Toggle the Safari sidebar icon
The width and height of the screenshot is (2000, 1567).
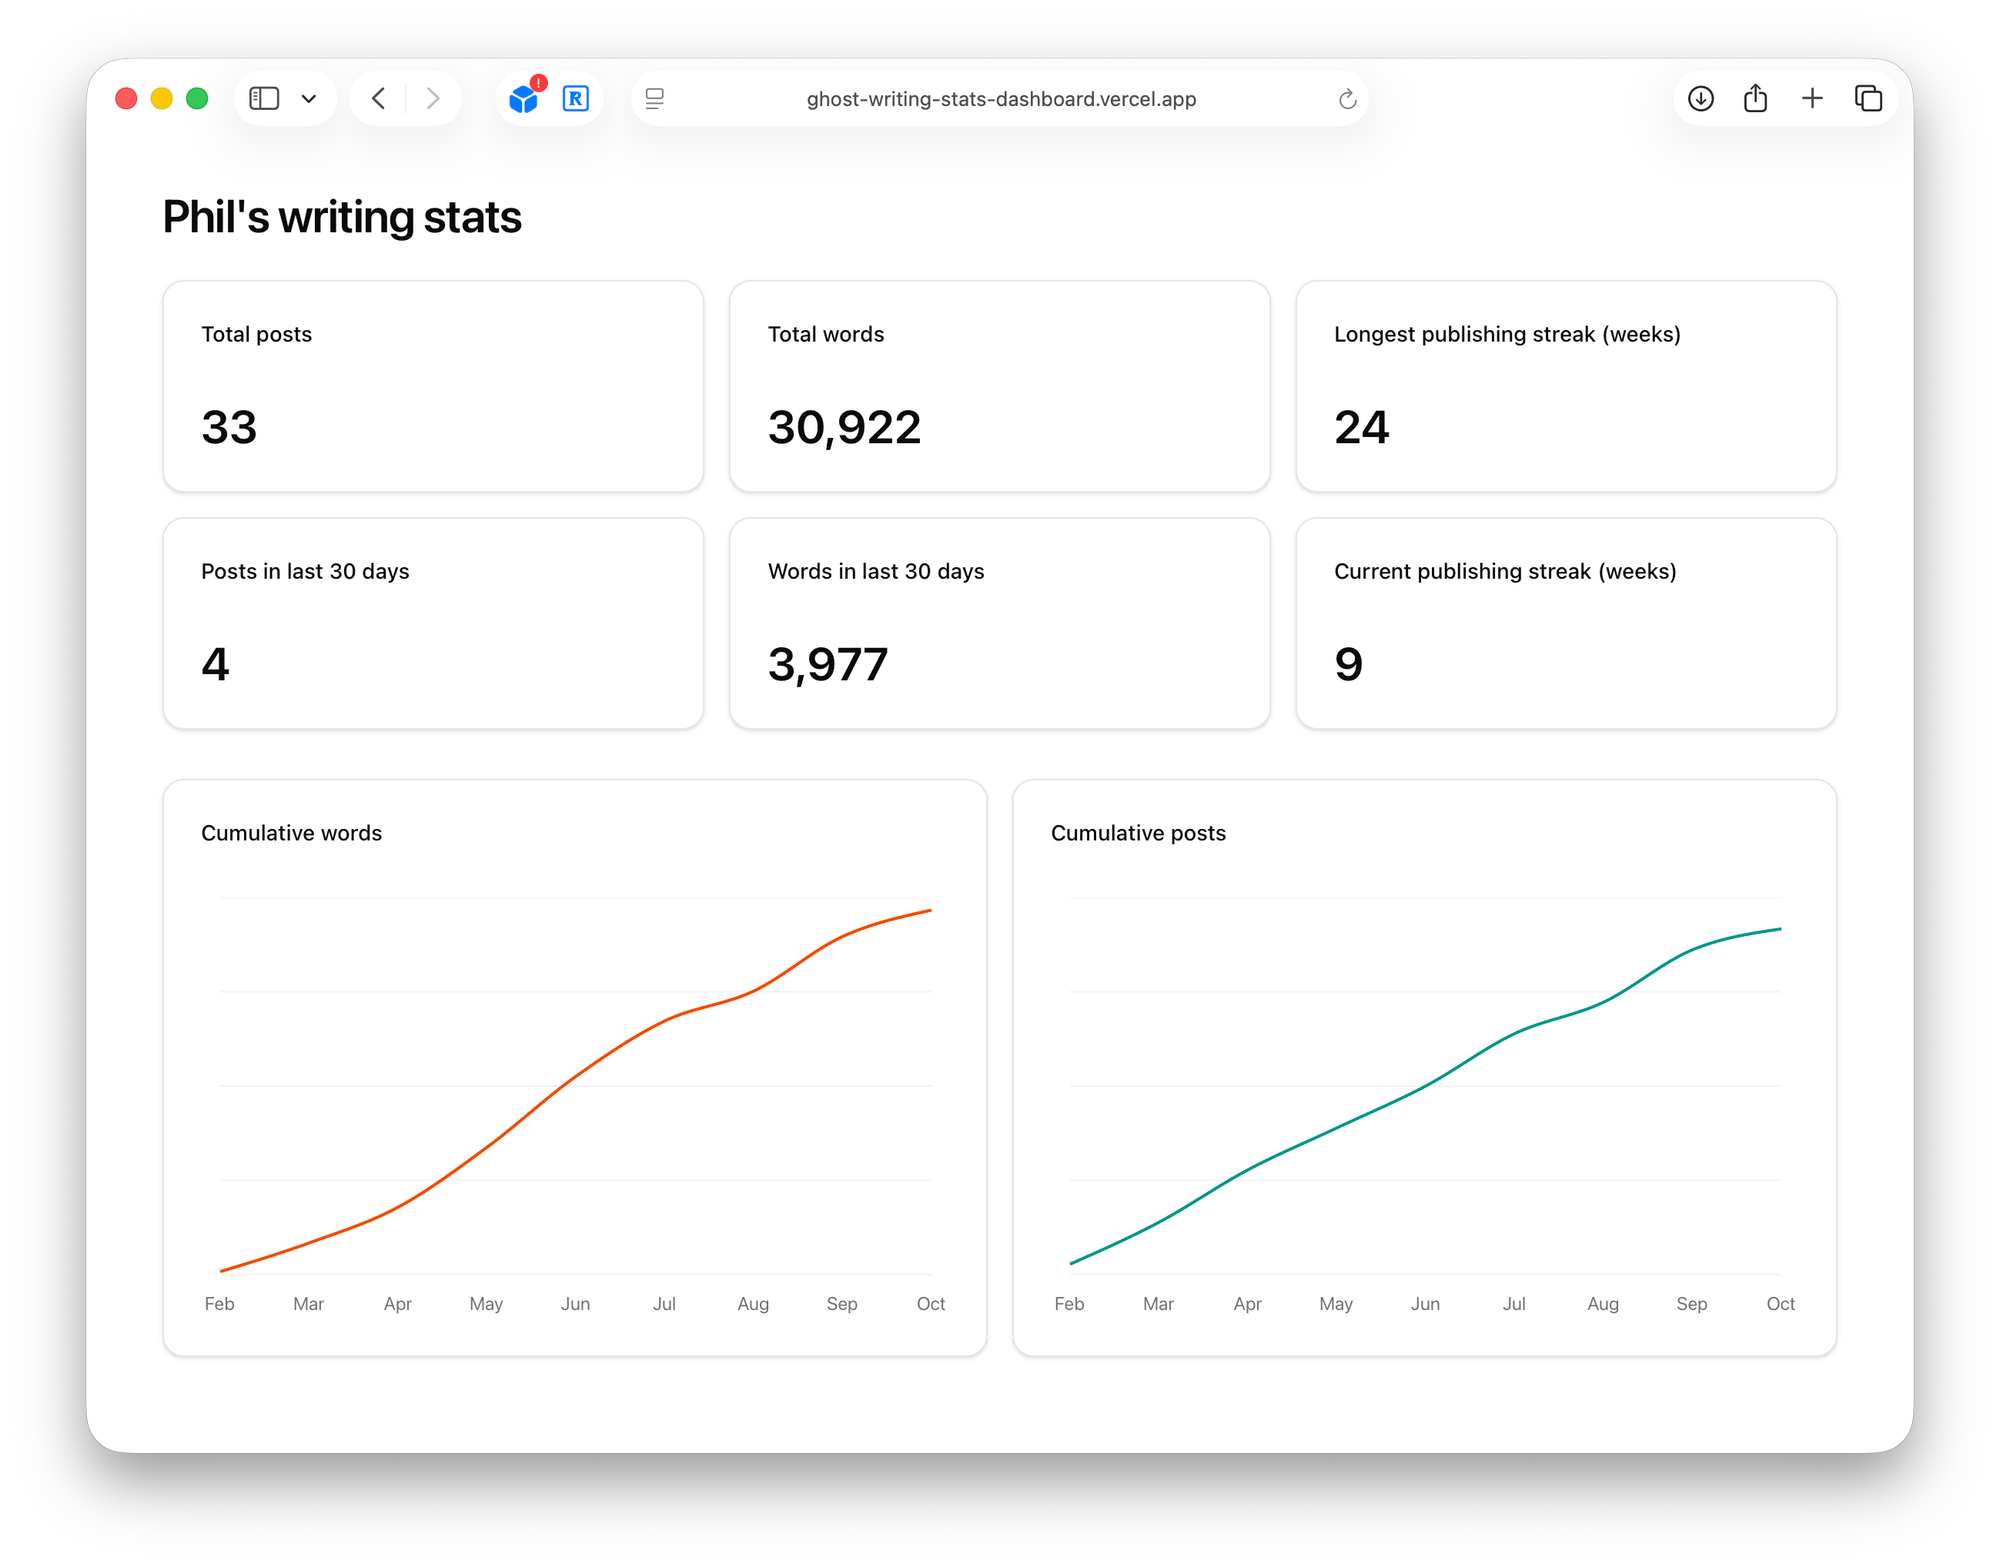264,98
